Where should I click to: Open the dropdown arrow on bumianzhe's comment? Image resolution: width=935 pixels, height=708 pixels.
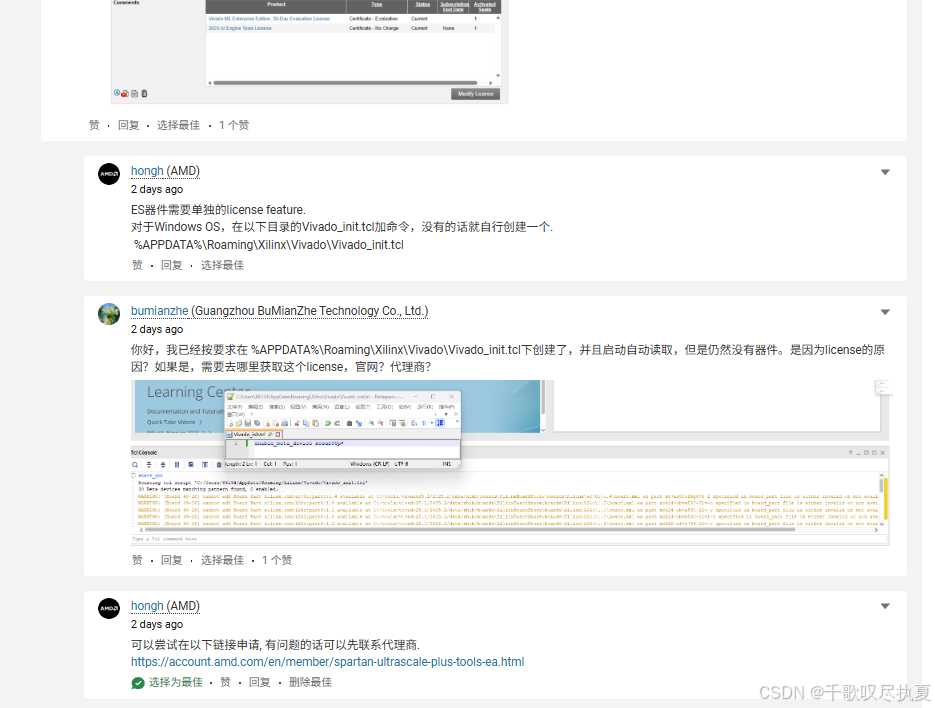[886, 313]
